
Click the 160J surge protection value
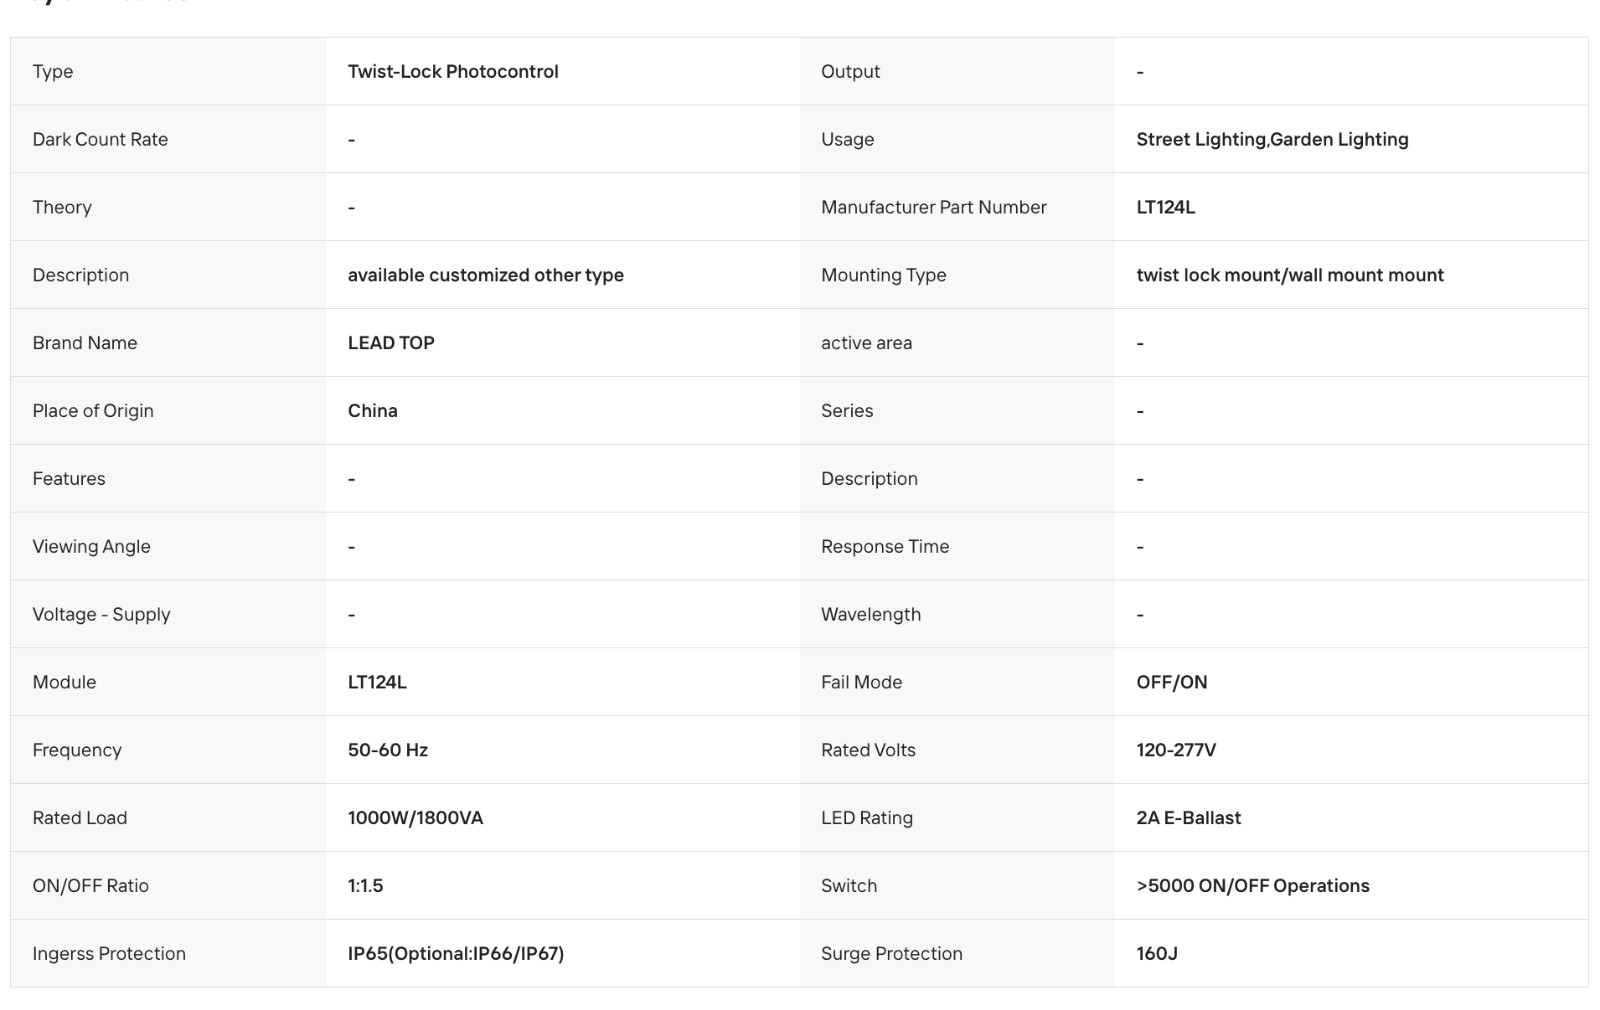pyautogui.click(x=1156, y=954)
